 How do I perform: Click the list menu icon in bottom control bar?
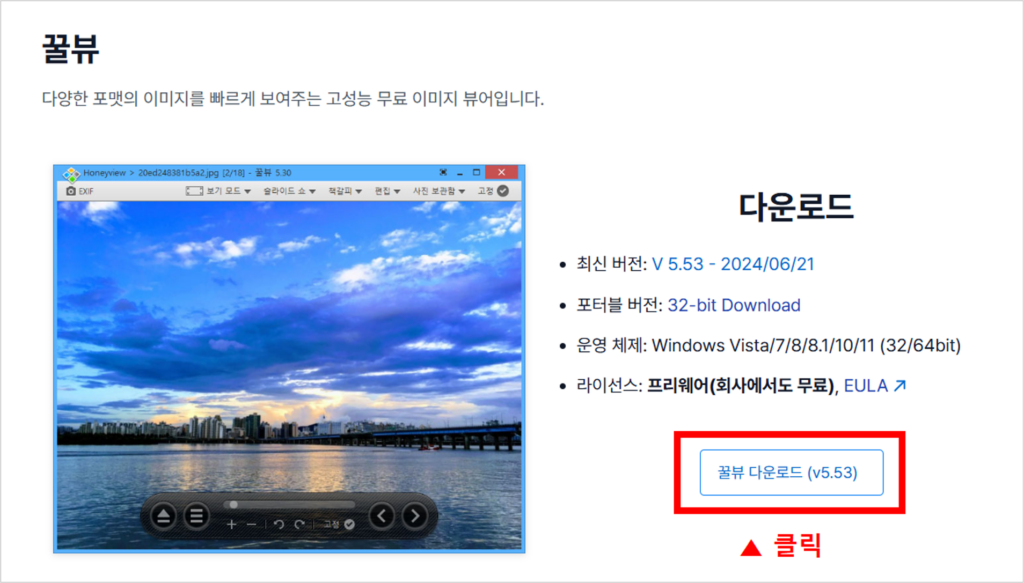(196, 516)
